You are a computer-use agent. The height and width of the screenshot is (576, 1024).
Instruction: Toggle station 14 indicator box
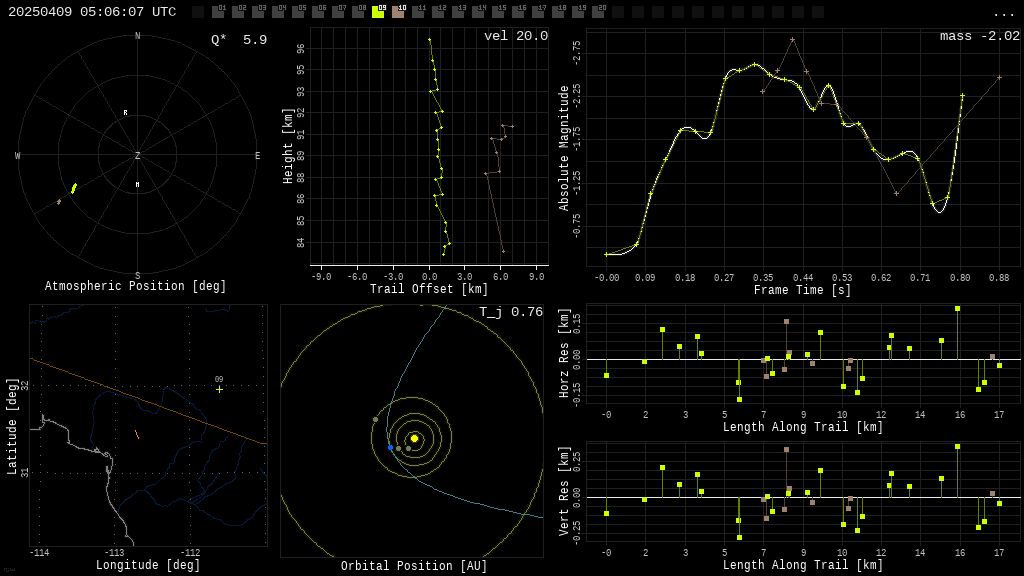[478, 12]
